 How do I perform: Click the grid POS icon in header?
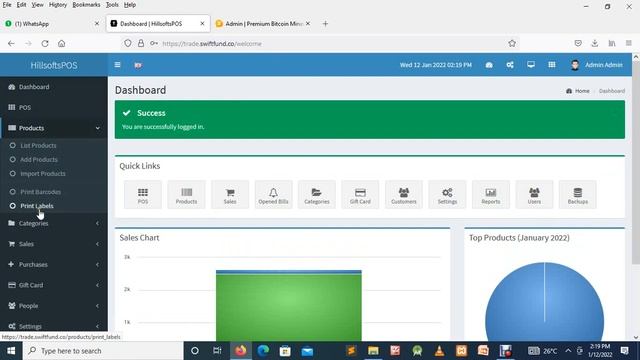point(552,65)
